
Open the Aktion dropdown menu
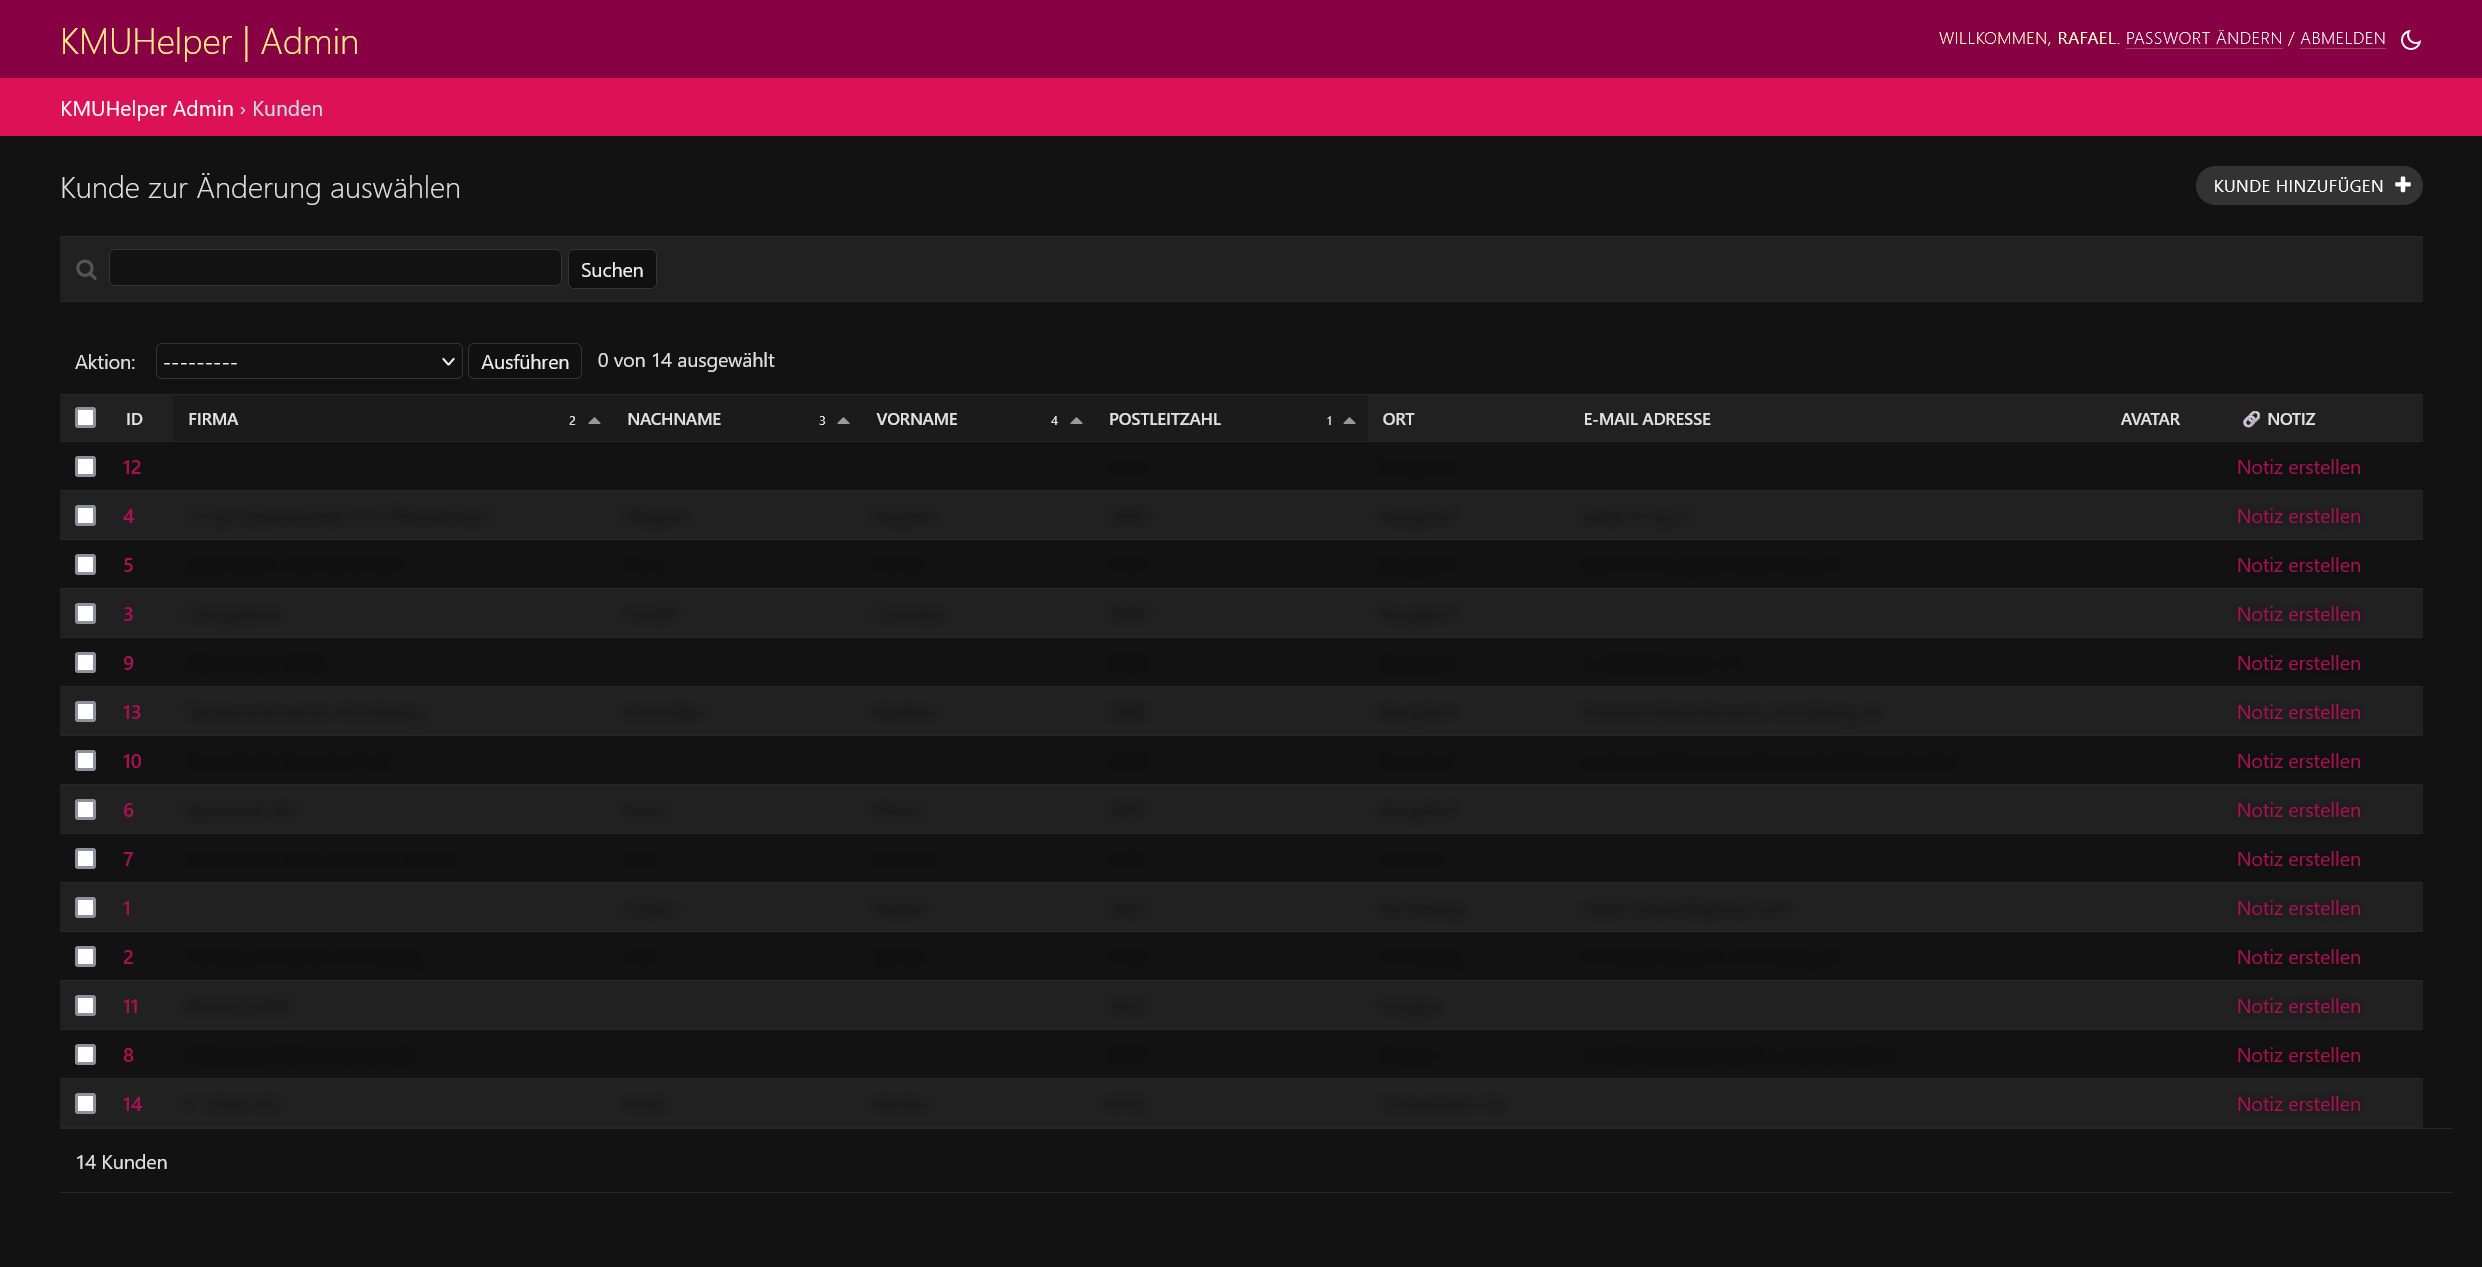[x=308, y=362]
